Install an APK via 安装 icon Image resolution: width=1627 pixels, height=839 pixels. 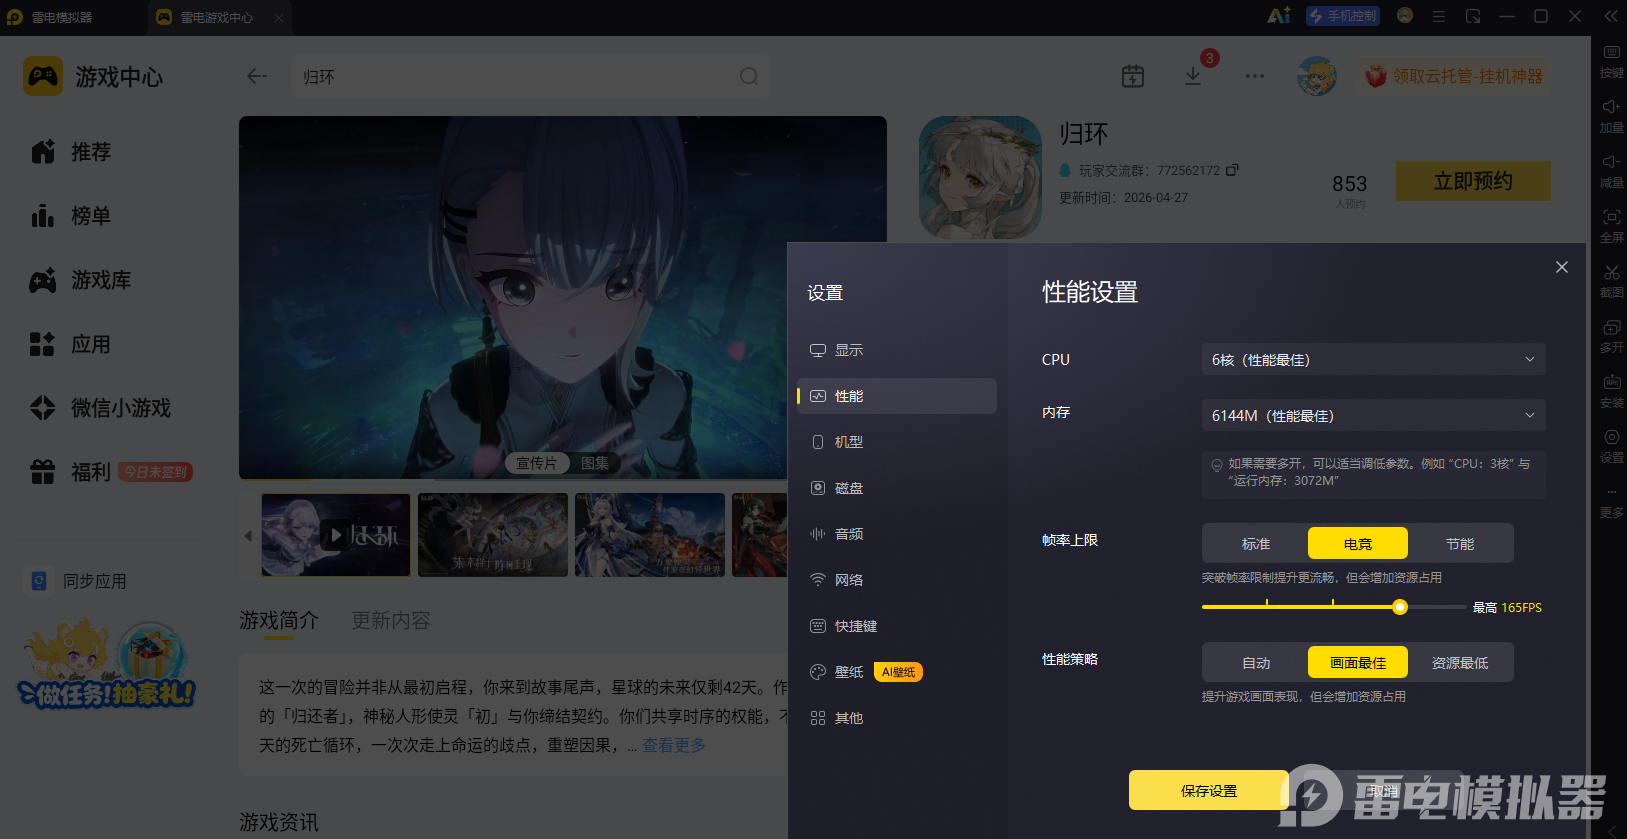coord(1611,390)
